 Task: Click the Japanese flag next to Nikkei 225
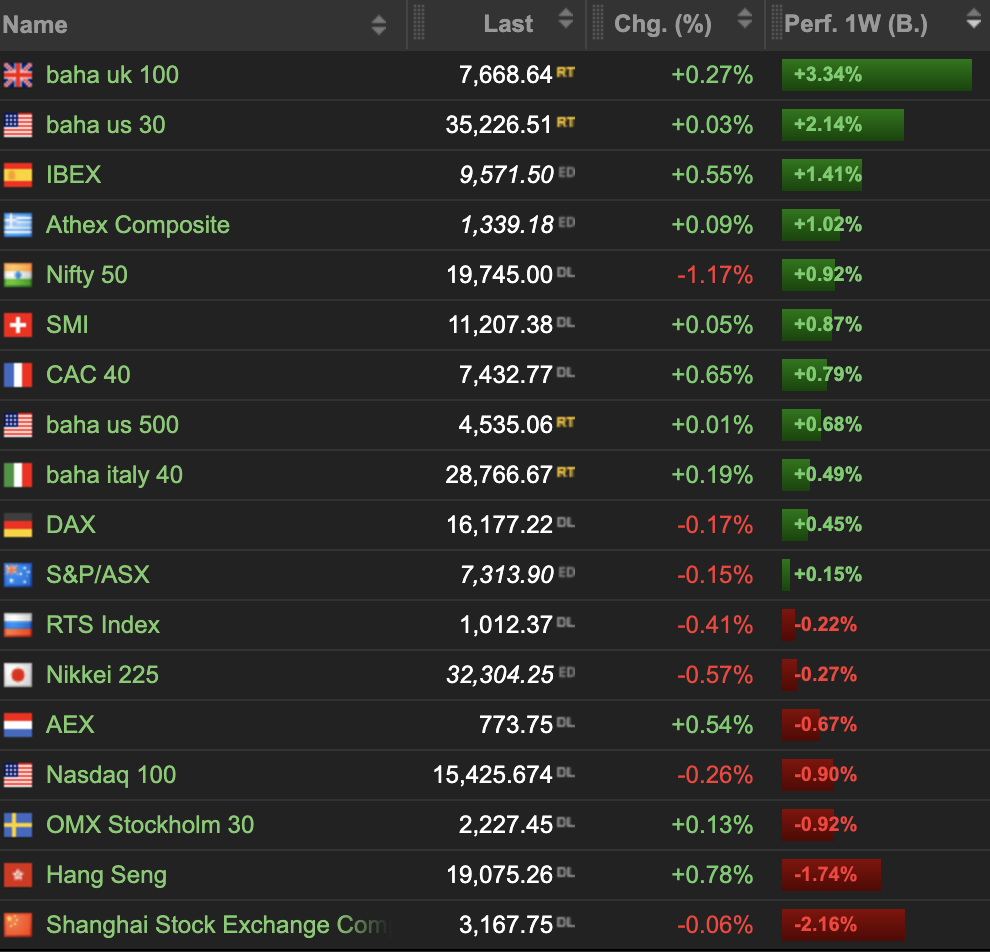[x=18, y=675]
